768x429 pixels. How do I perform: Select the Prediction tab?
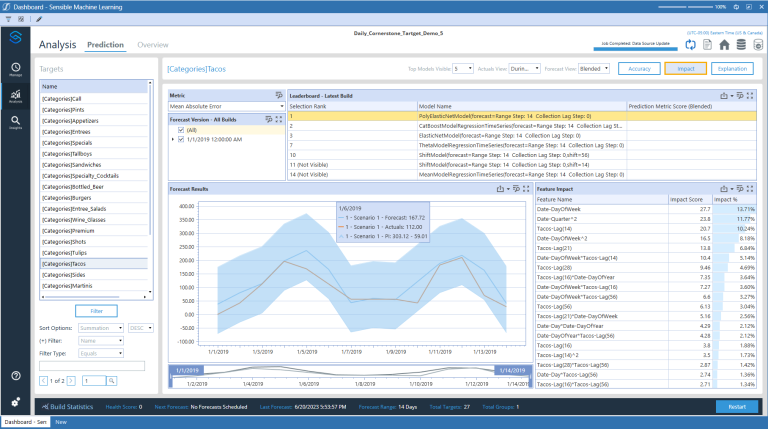[x=105, y=45]
